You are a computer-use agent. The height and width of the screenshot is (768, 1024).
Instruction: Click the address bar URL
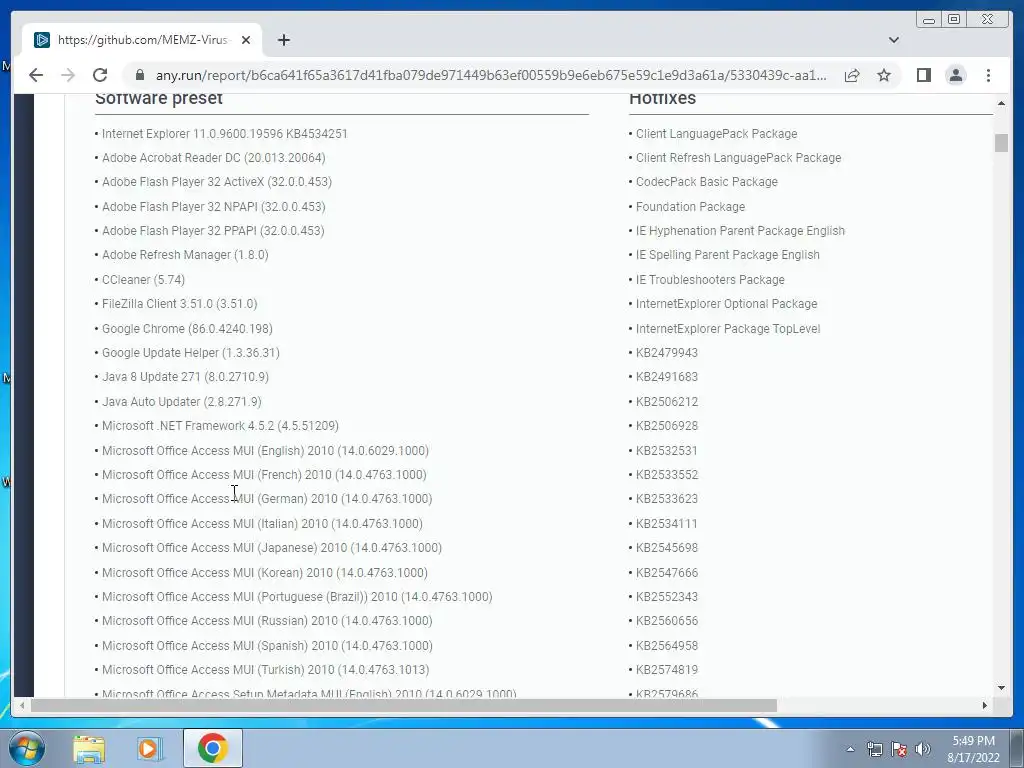(490, 75)
